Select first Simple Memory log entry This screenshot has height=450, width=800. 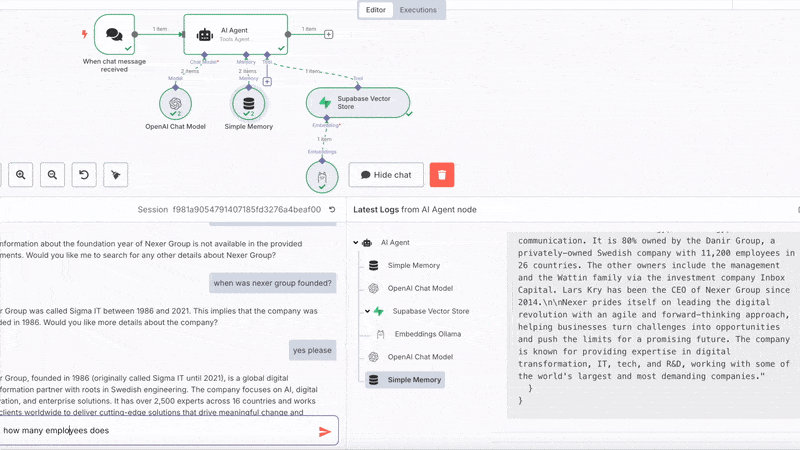[x=413, y=265]
